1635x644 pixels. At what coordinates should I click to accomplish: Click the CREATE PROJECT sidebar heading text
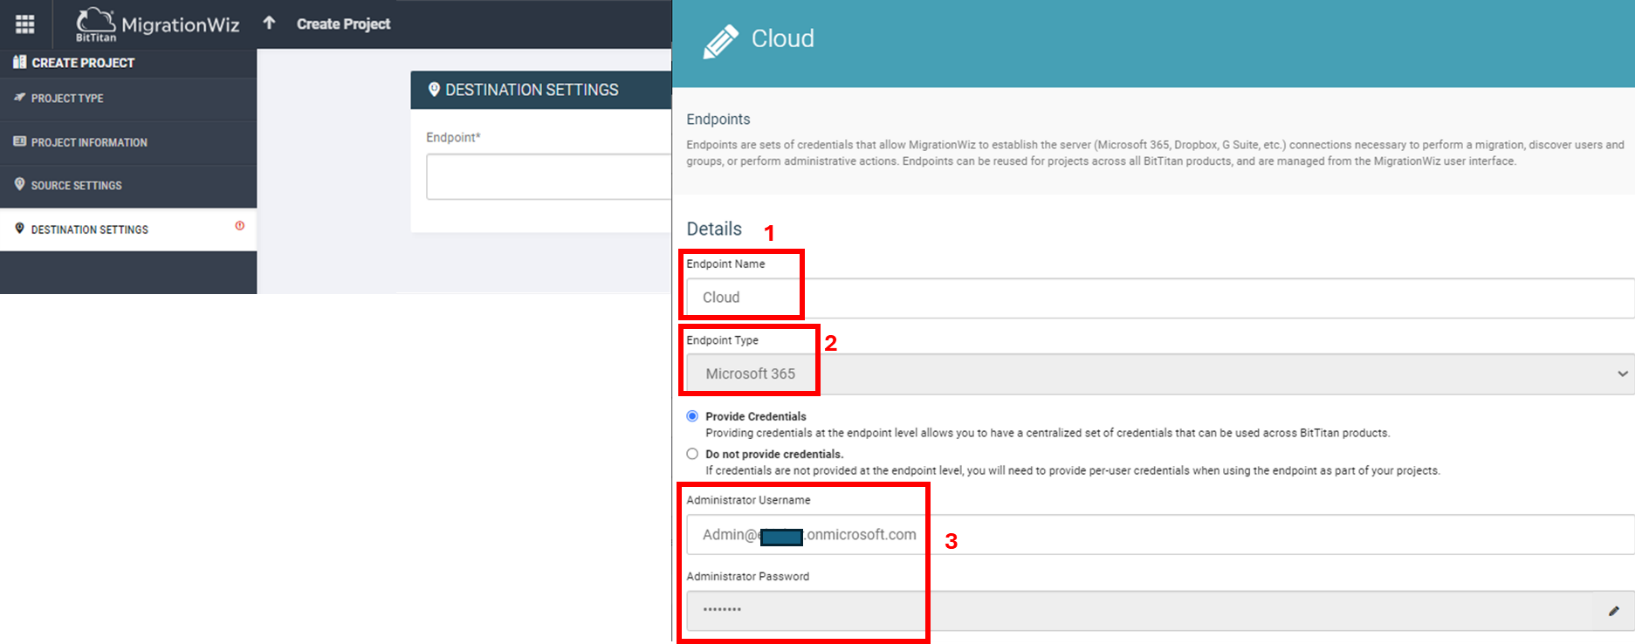[83, 63]
